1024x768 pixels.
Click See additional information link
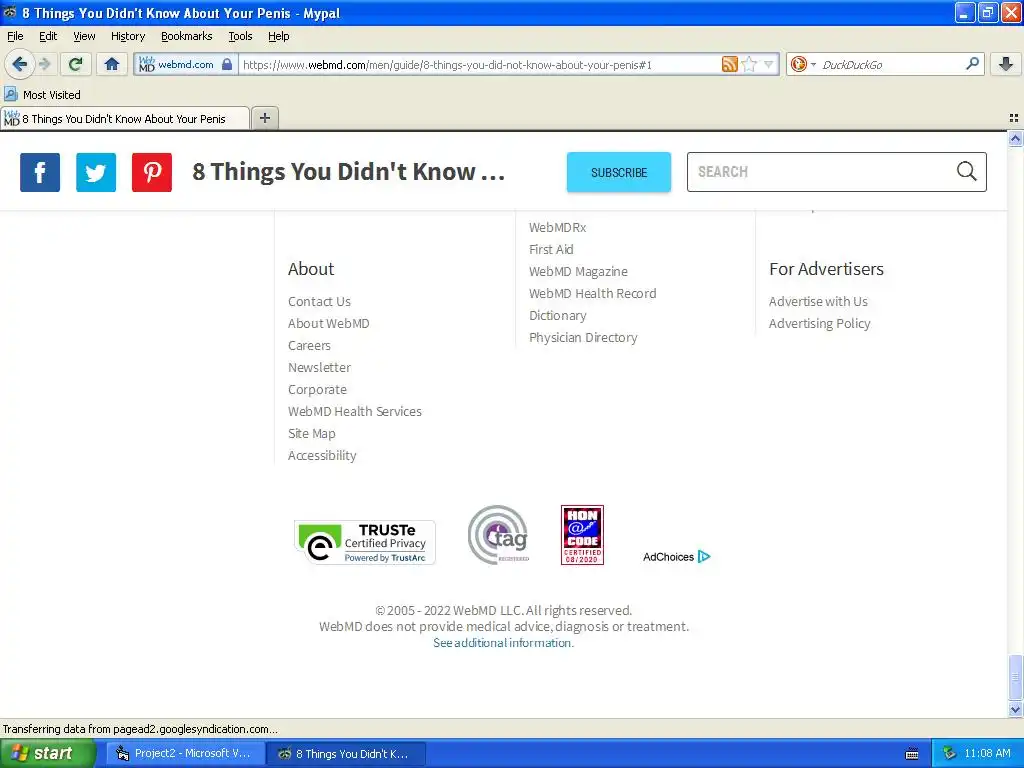coord(504,643)
